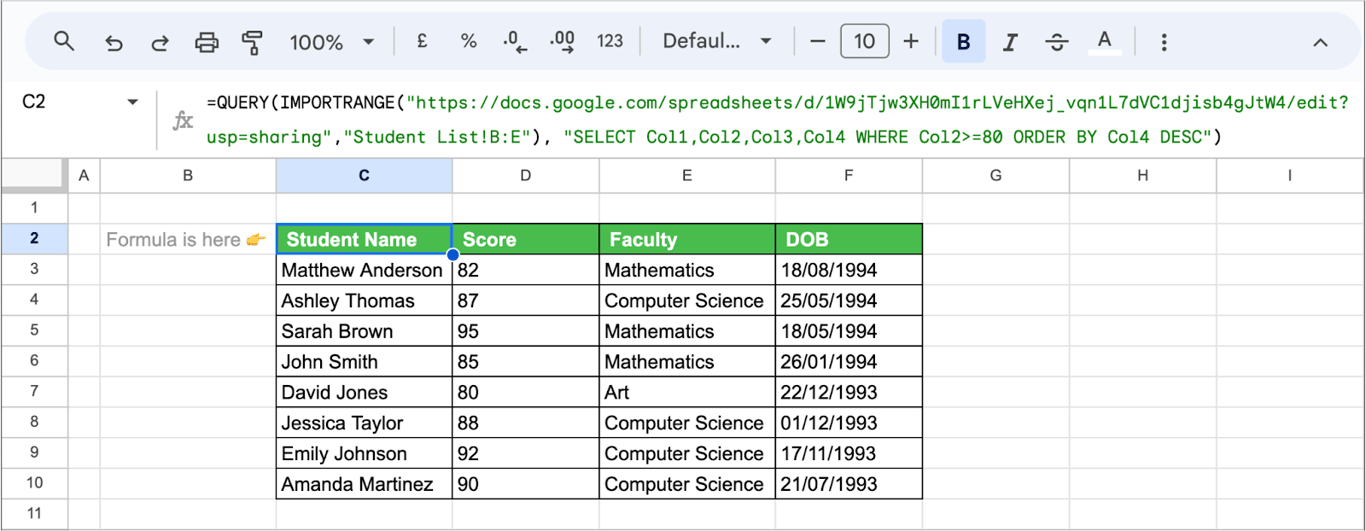Expand the Name box dropdown arrow

(132, 102)
